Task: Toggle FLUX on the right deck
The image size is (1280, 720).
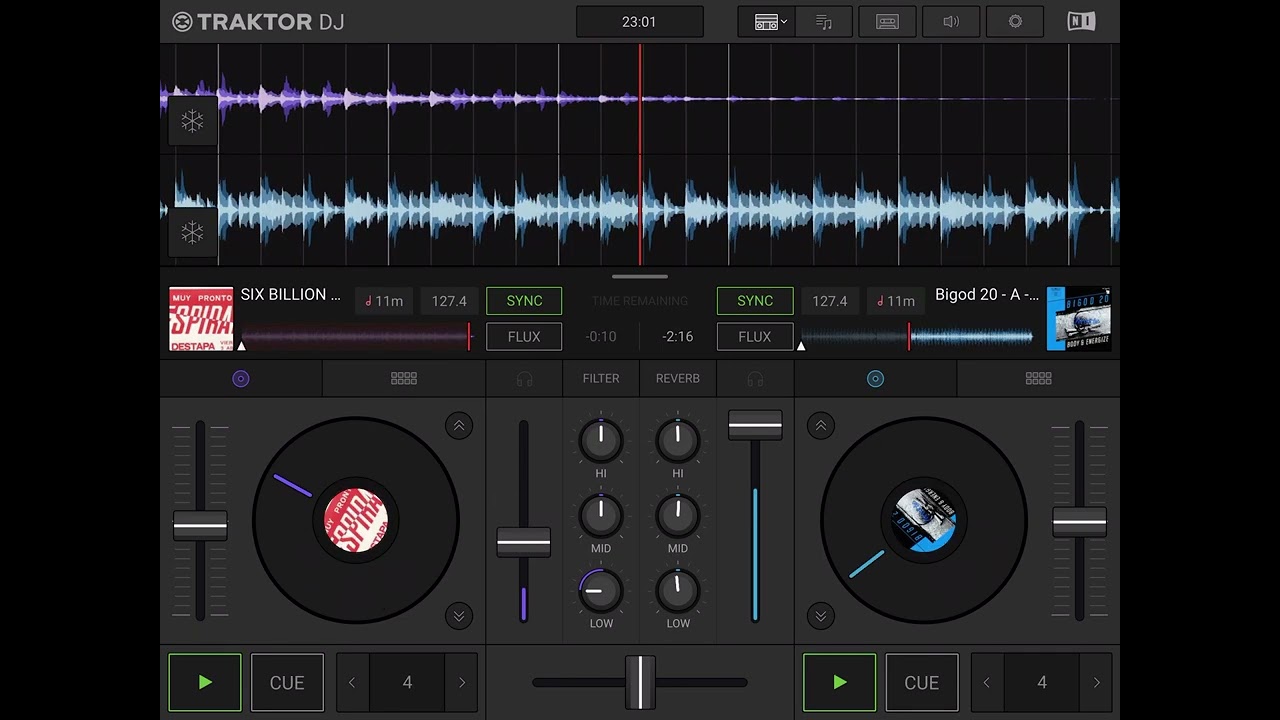Action: (x=755, y=337)
